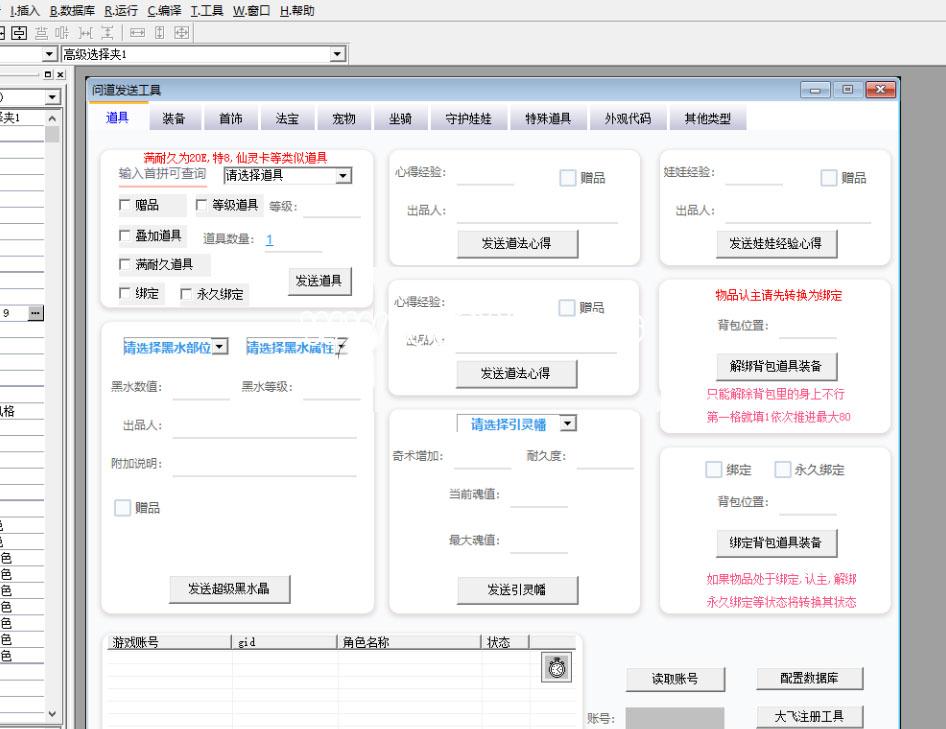The width and height of the screenshot is (946, 729).
Task: Click the 发送道具 button
Action: click(x=320, y=281)
